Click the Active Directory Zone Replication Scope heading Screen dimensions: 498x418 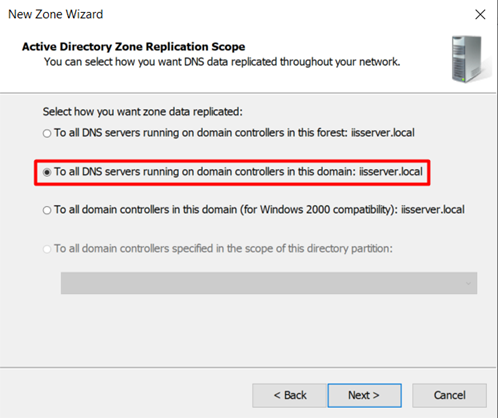pos(133,47)
